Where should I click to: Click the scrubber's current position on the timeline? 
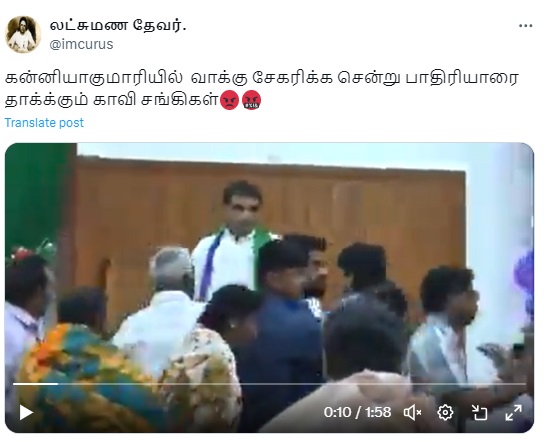58,384
